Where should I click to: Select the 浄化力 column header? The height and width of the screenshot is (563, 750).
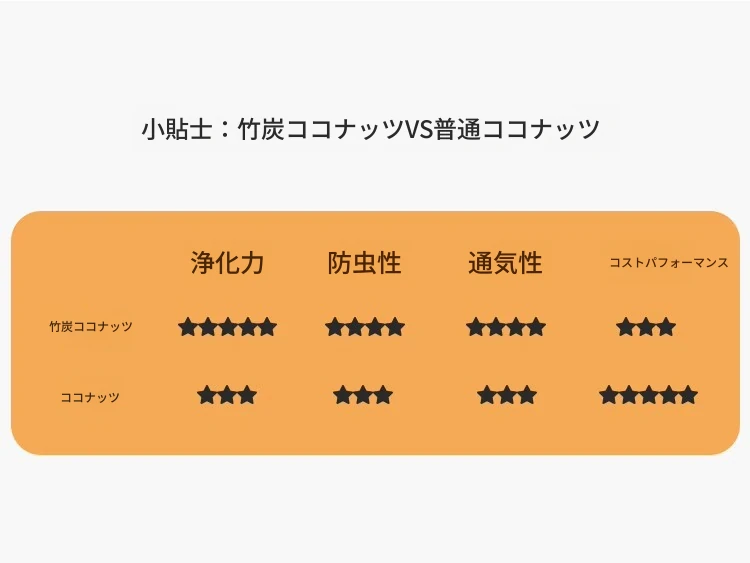(x=227, y=263)
